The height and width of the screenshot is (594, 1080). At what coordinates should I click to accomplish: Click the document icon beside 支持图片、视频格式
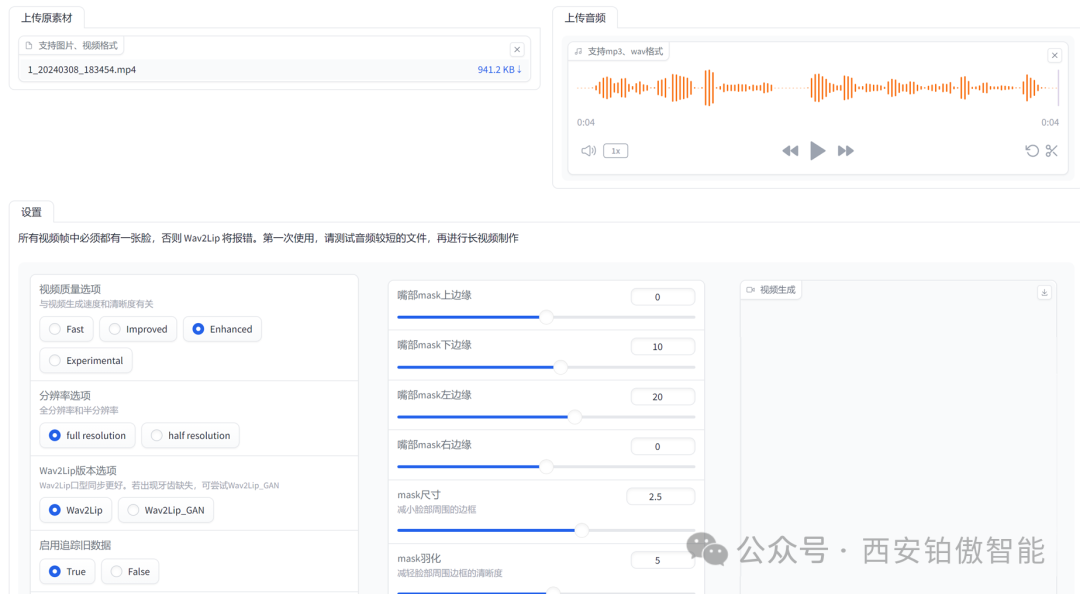(x=29, y=44)
